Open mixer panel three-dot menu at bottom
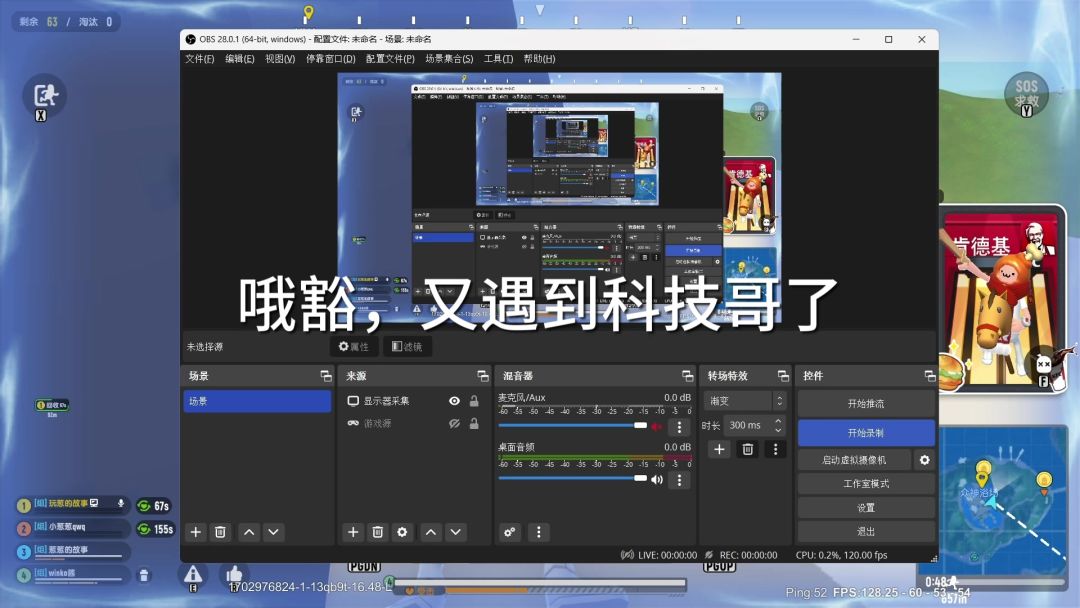This screenshot has height=608, width=1080. tap(539, 532)
